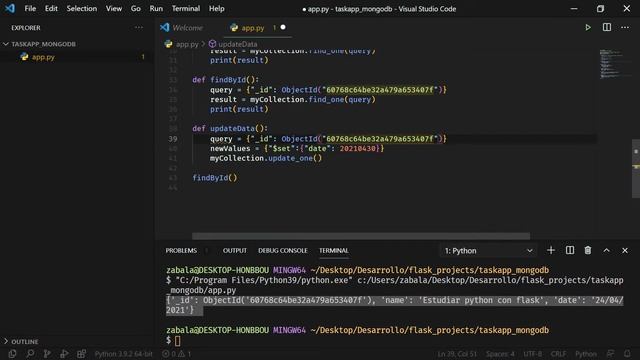Click the feedback icon in status bar

click(x=610, y=353)
